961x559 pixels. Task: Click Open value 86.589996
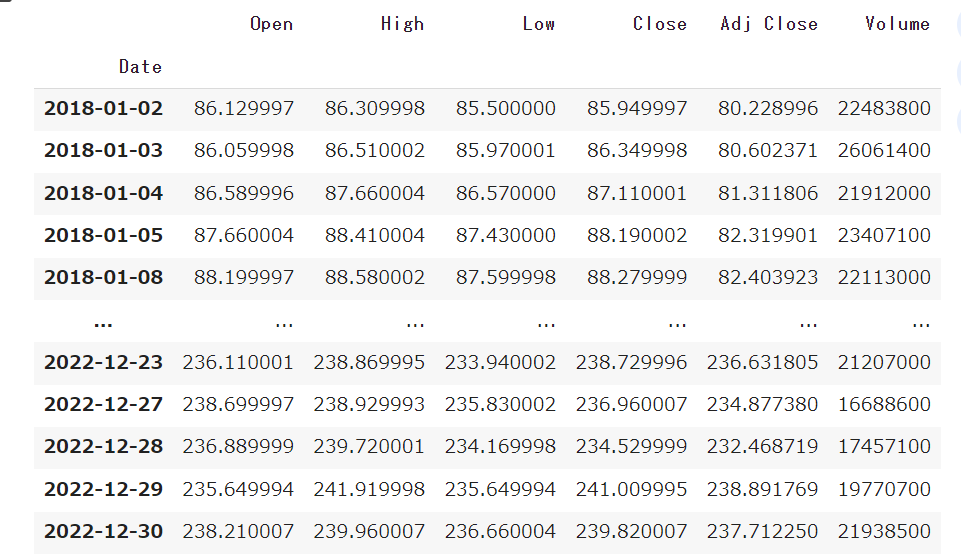point(244,194)
